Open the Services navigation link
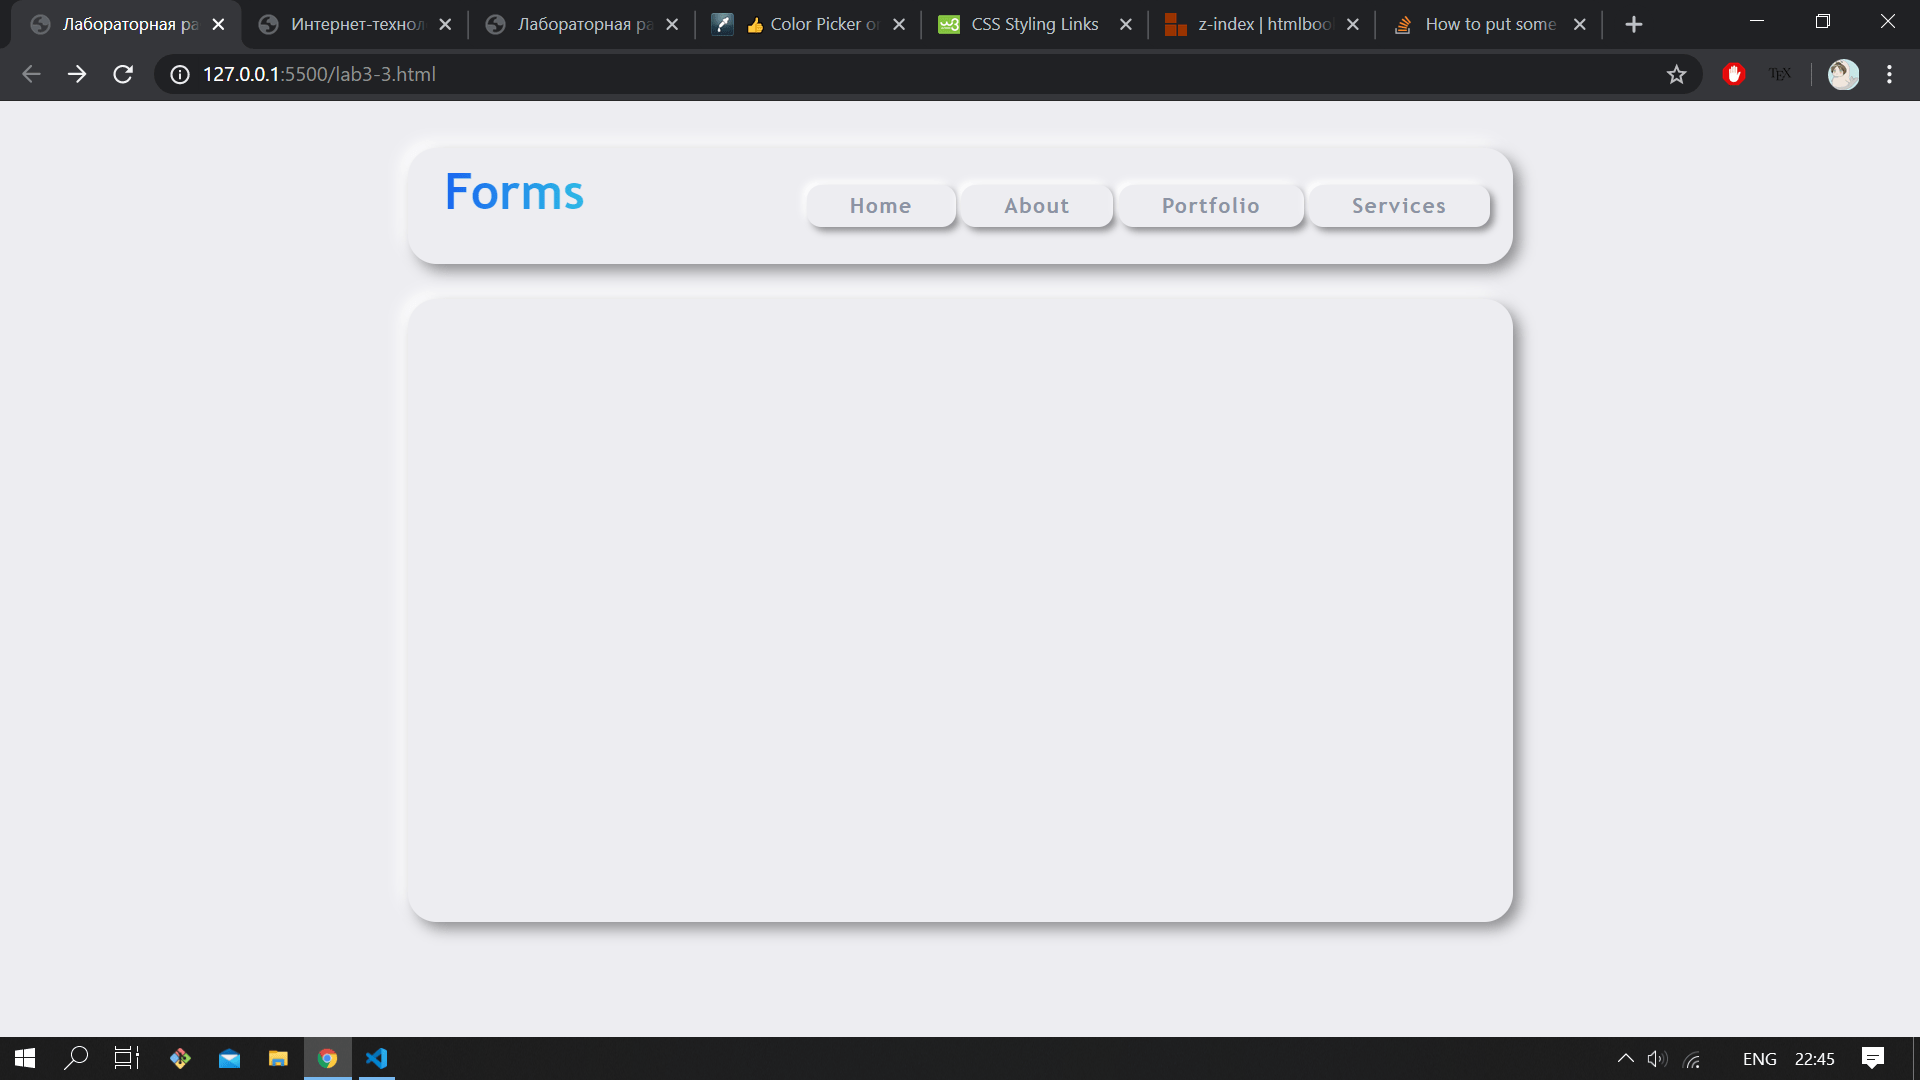 pos(1398,206)
